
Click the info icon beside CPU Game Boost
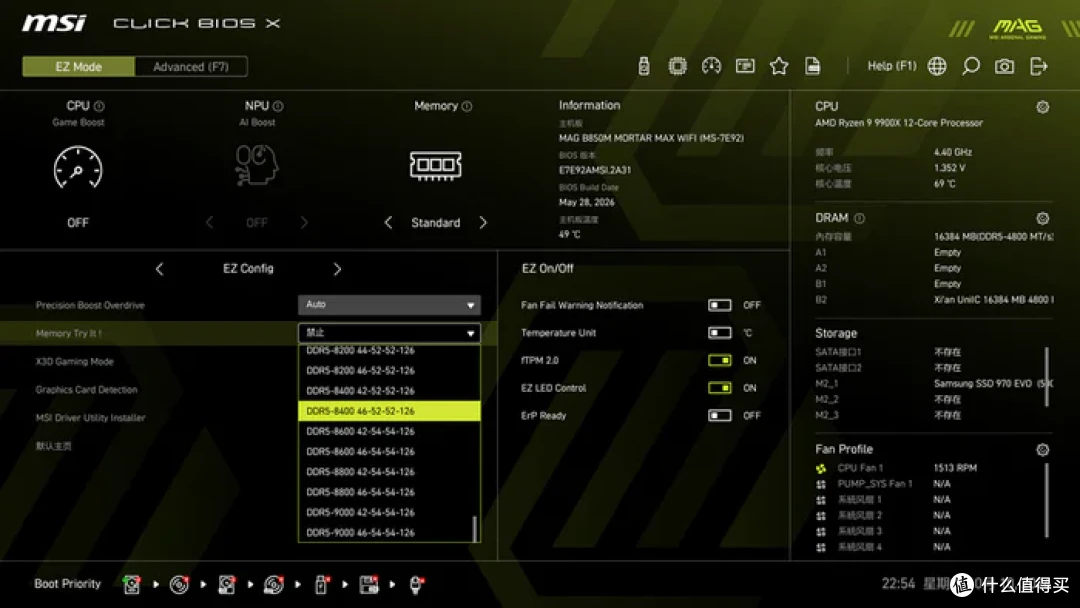99,106
